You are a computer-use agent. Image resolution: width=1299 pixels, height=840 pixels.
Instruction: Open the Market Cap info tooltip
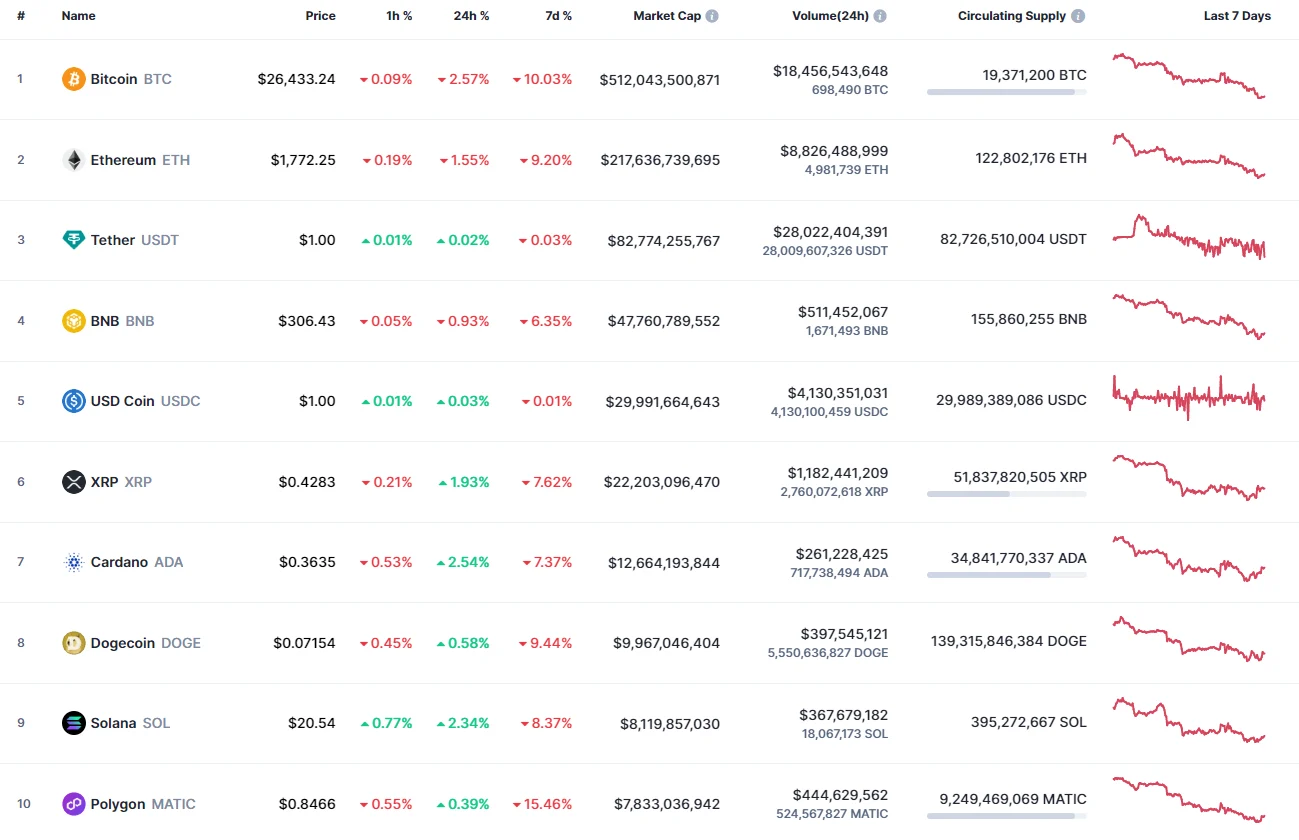[x=712, y=15]
